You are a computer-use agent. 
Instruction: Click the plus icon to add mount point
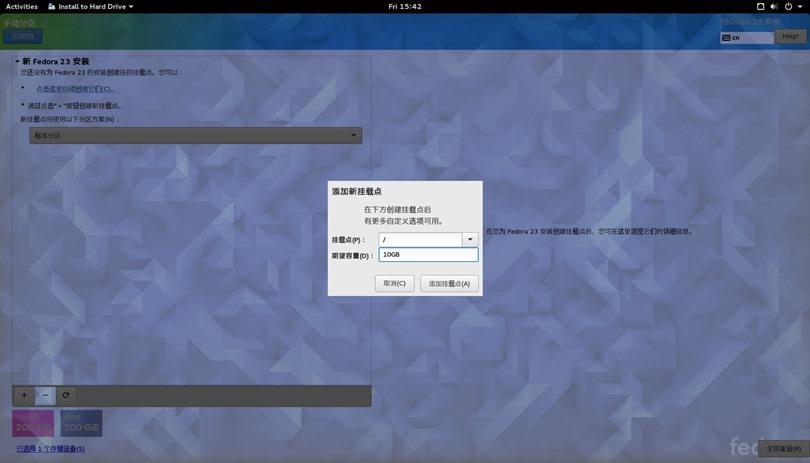(x=25, y=395)
